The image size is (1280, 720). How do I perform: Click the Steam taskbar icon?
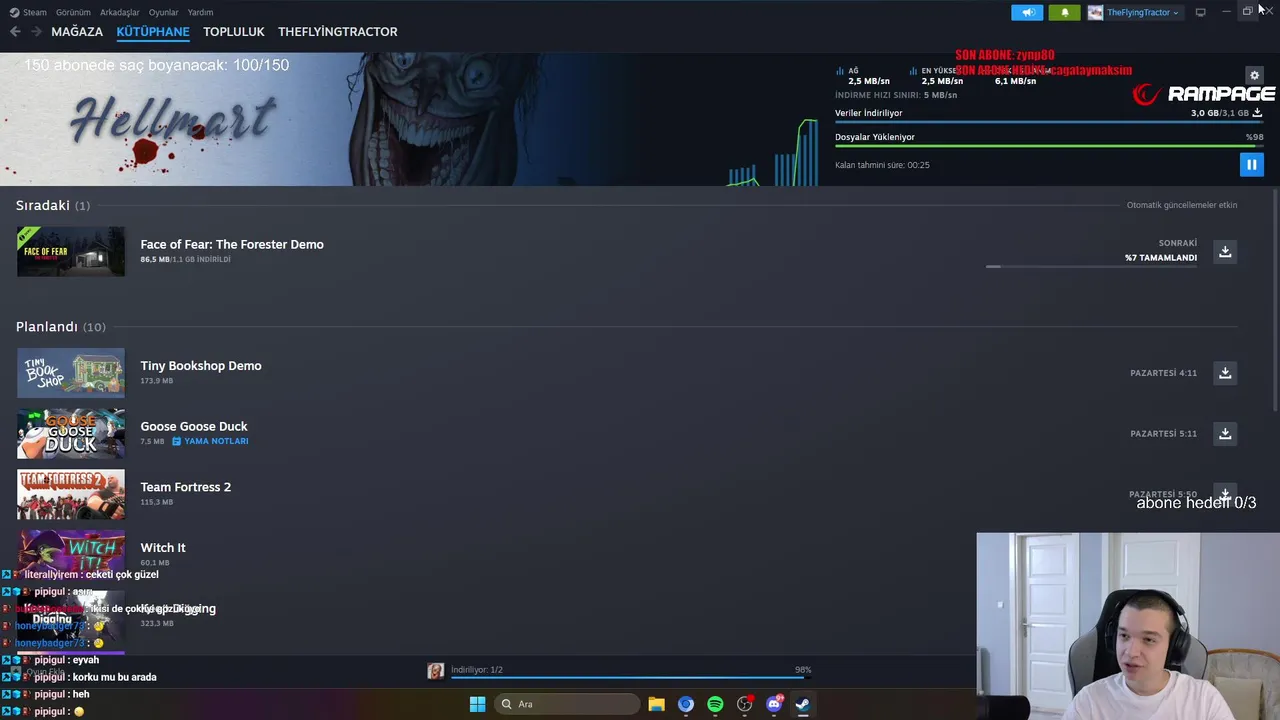tap(802, 704)
